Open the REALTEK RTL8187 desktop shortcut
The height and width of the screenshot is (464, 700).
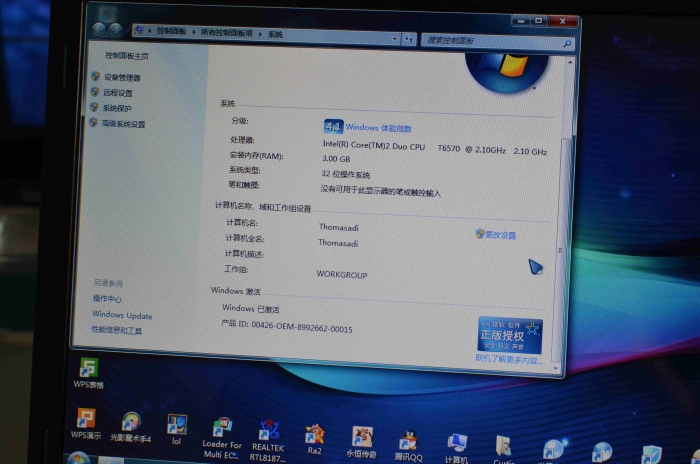(268, 440)
